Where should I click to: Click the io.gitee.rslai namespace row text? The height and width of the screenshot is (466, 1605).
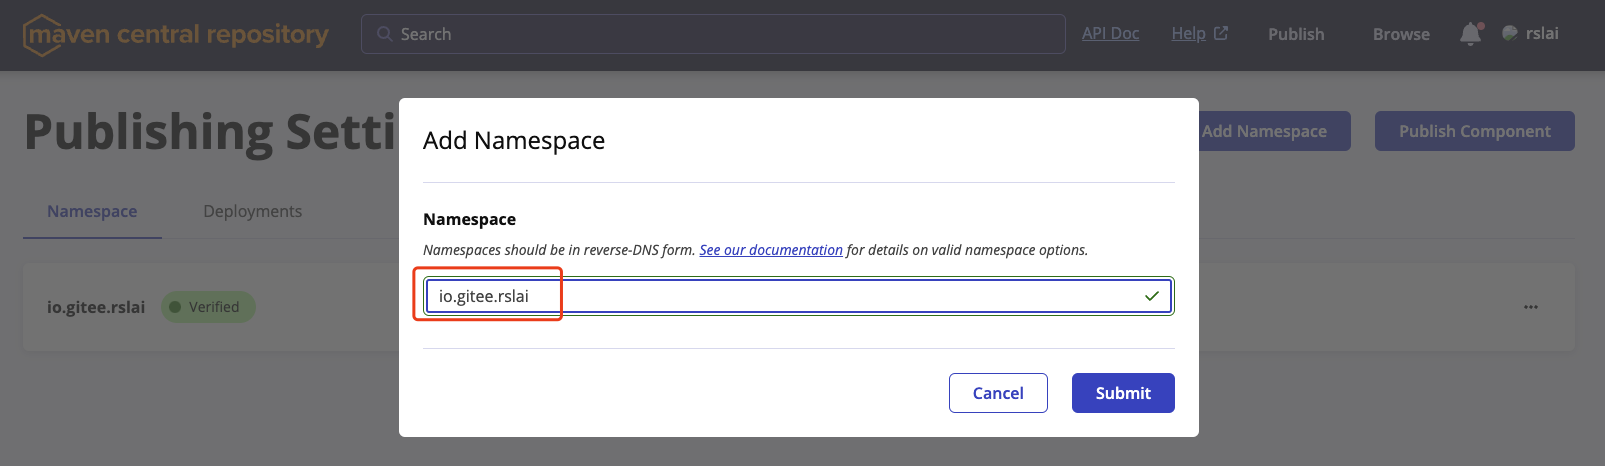[96, 307]
